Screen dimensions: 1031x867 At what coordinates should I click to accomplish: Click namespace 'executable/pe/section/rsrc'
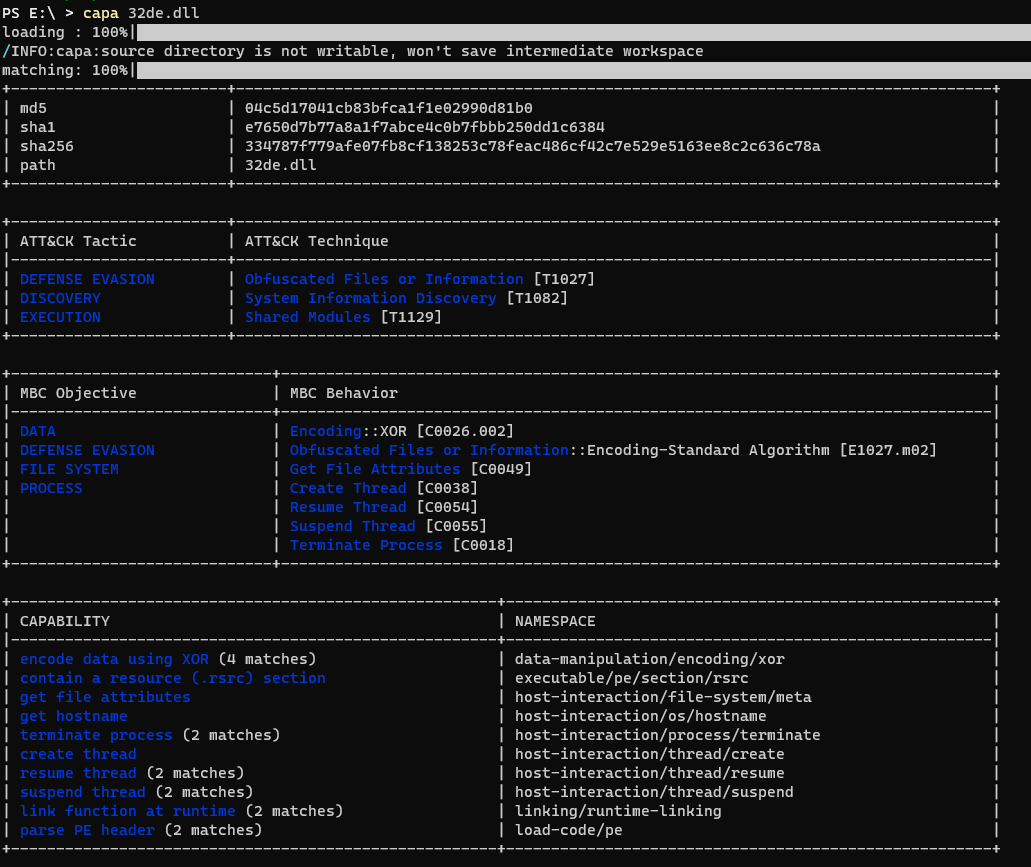[632, 678]
